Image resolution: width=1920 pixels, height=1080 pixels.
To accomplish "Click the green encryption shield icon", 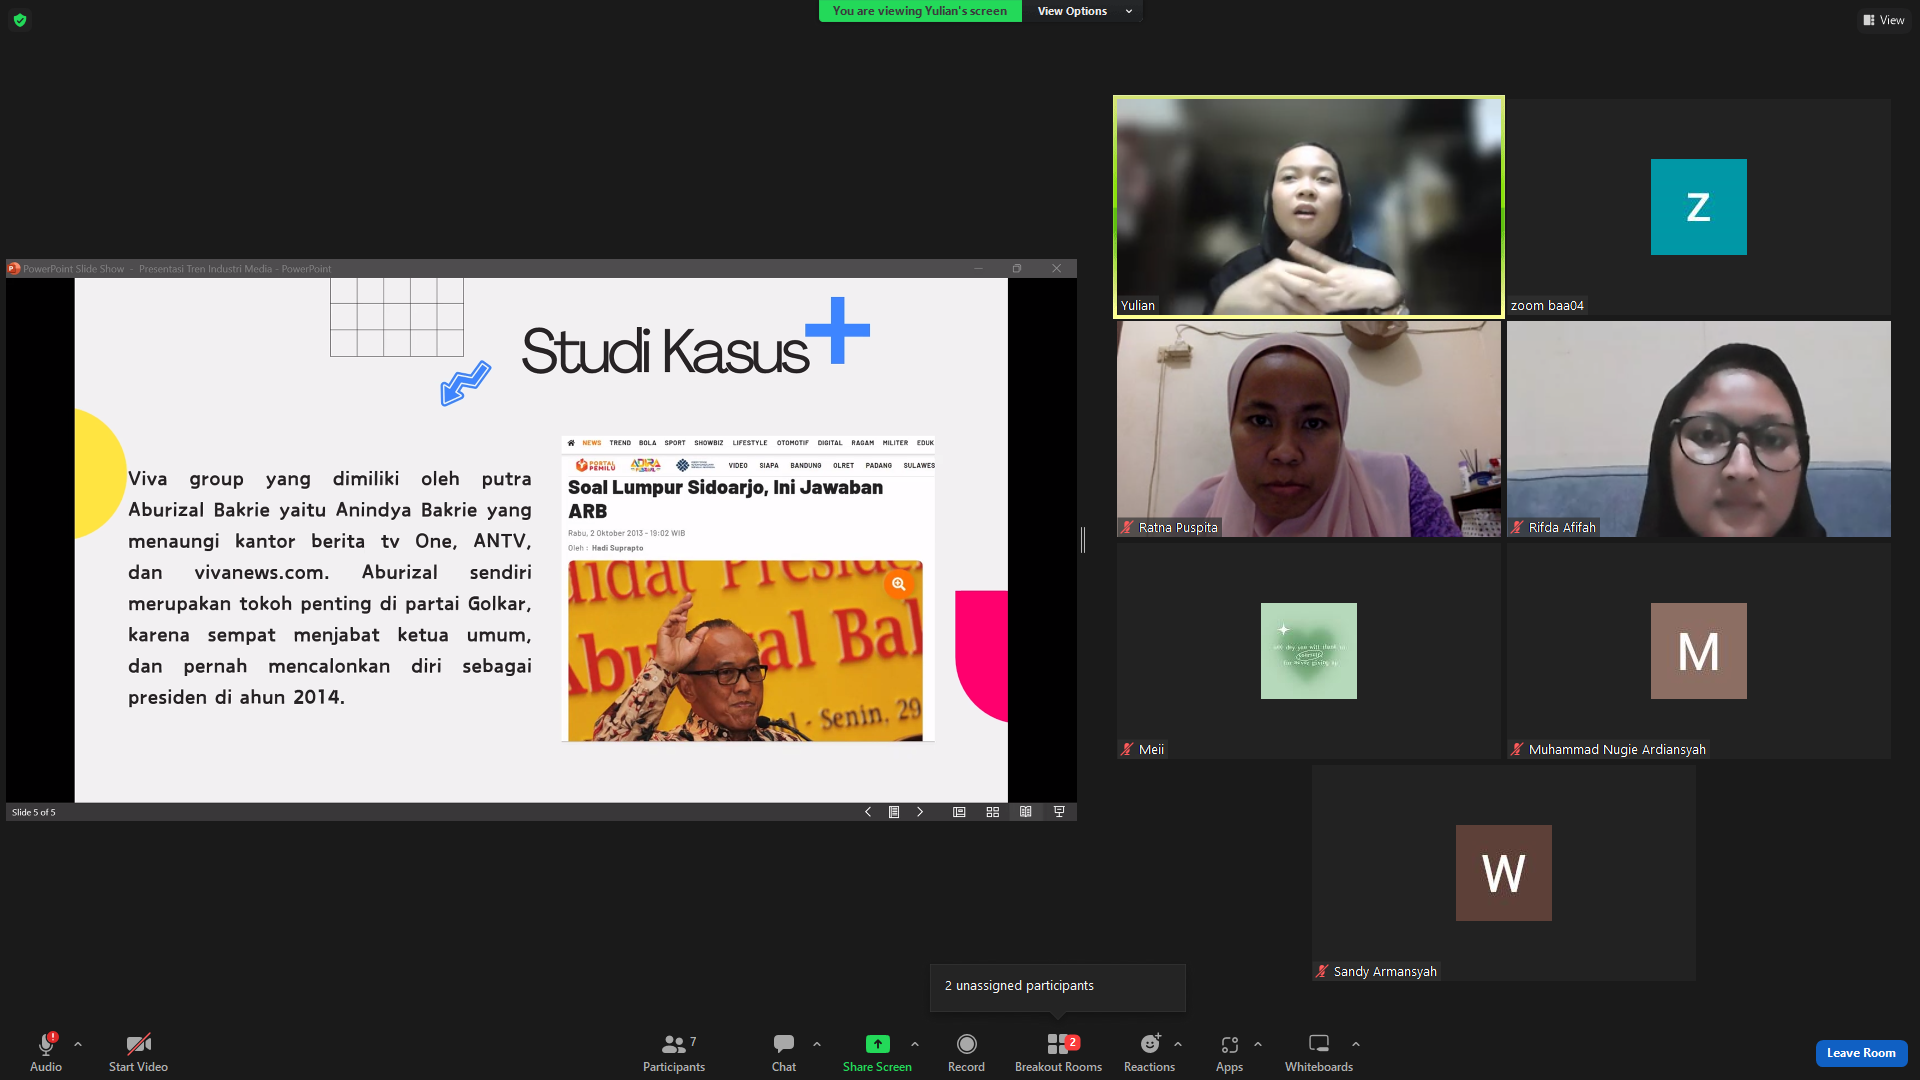I will pos(20,20).
